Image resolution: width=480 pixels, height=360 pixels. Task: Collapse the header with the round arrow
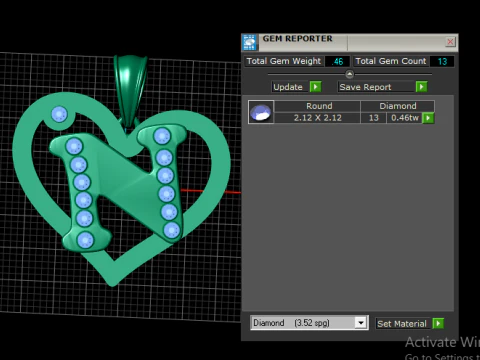coord(349,74)
